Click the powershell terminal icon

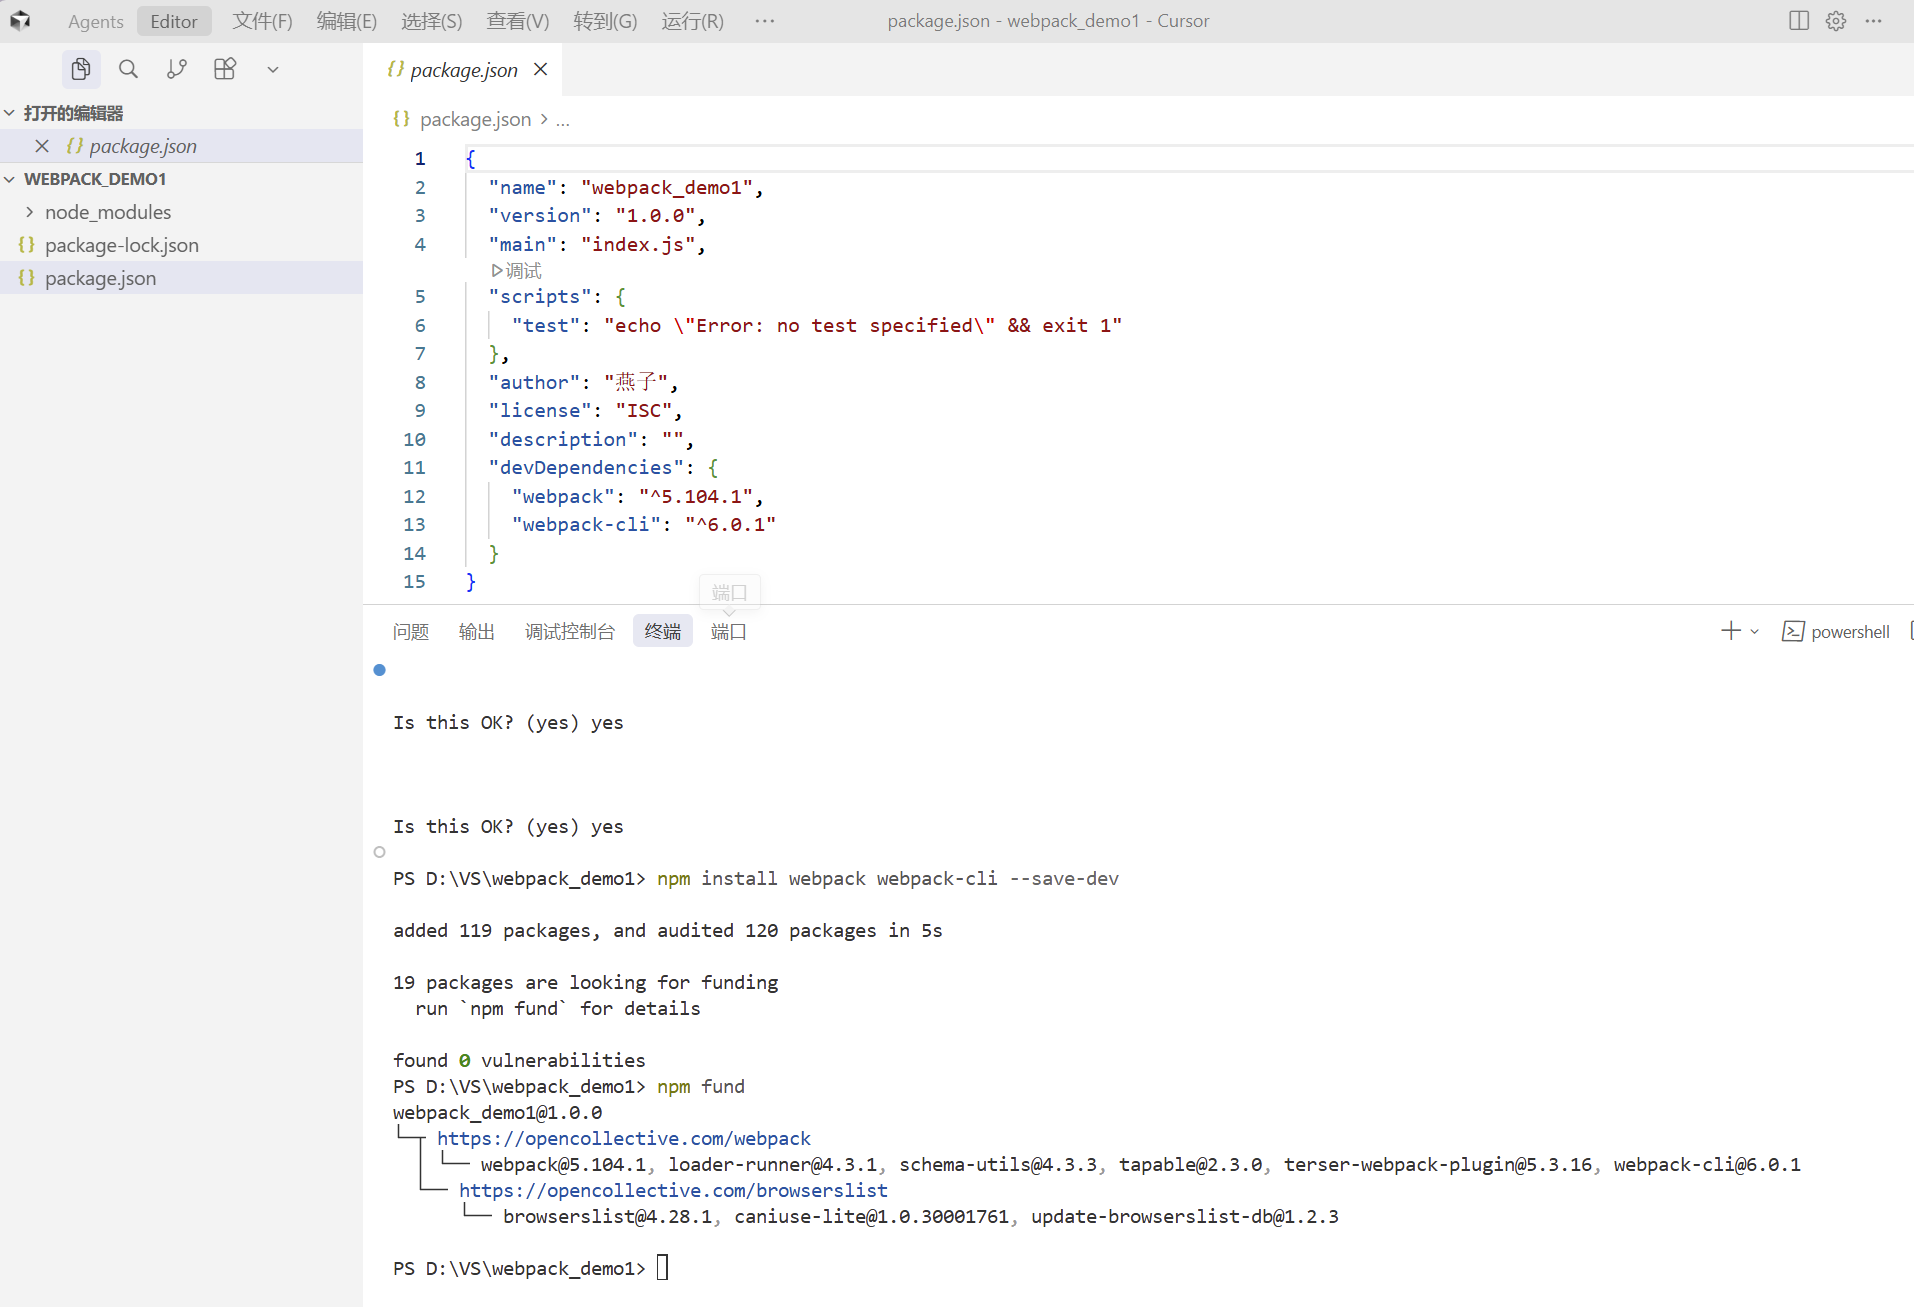[1793, 632]
